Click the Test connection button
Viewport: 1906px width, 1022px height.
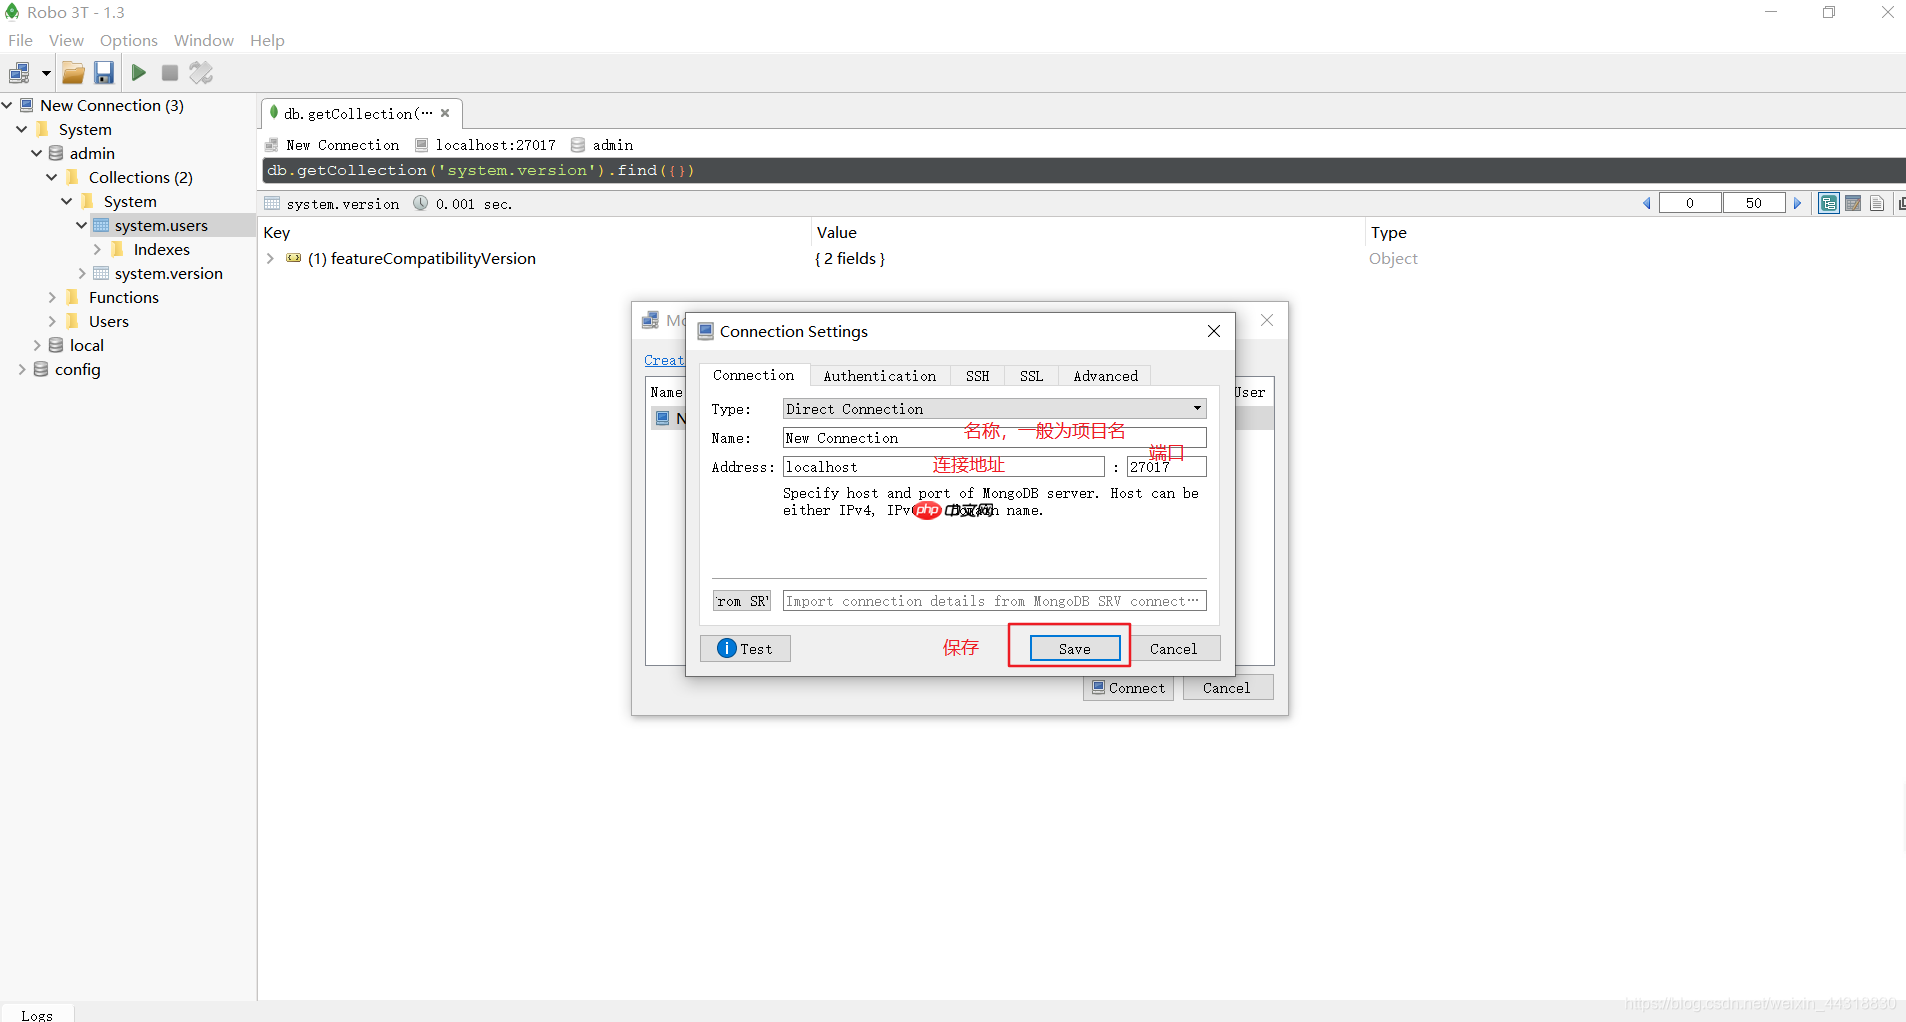pos(745,649)
